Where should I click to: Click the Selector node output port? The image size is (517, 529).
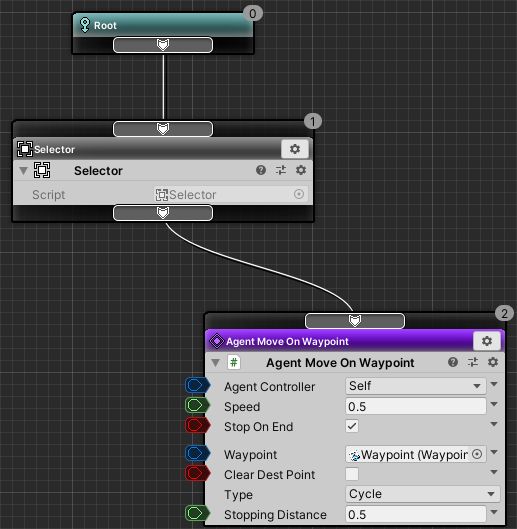163,213
